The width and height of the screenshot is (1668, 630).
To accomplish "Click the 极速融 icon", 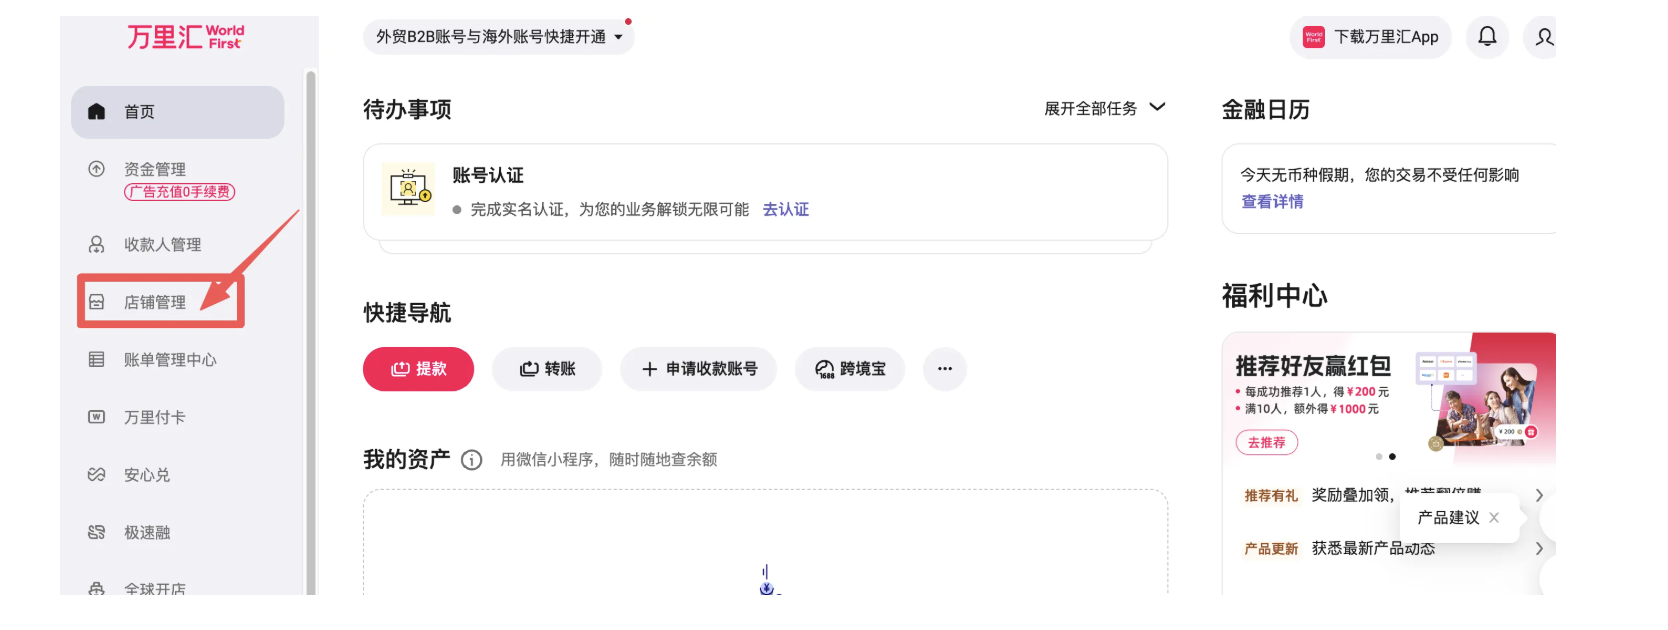I will (96, 532).
